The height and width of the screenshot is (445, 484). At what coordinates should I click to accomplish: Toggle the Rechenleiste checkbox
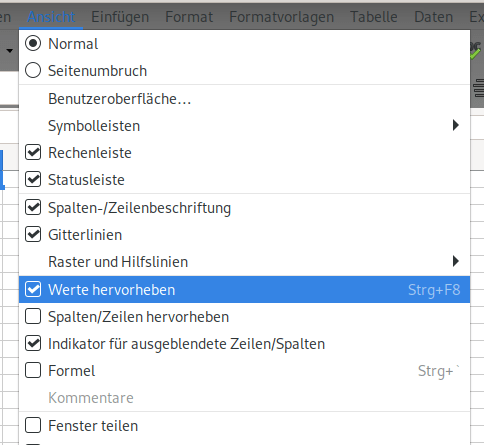coord(33,153)
